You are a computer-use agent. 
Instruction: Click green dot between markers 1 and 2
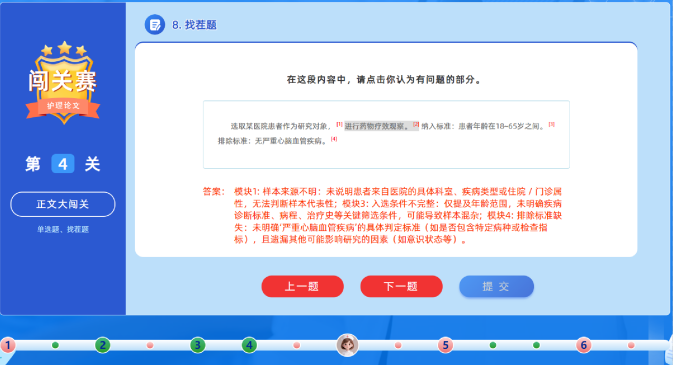point(55,345)
